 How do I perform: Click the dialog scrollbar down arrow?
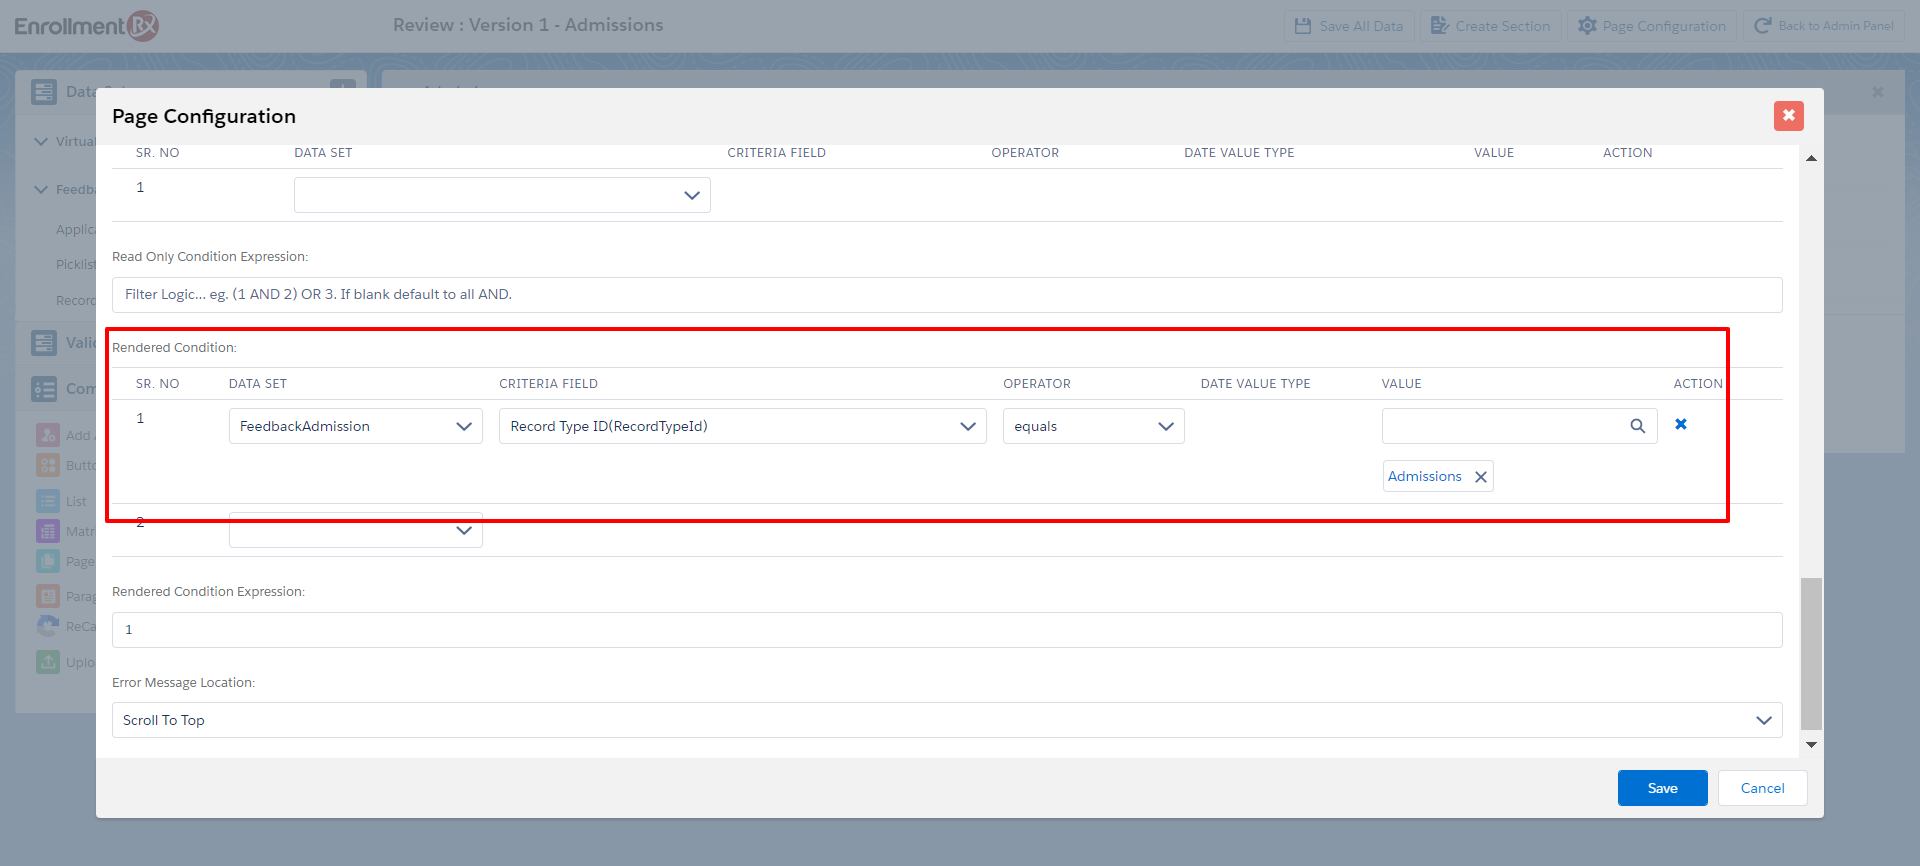pyautogui.click(x=1811, y=745)
